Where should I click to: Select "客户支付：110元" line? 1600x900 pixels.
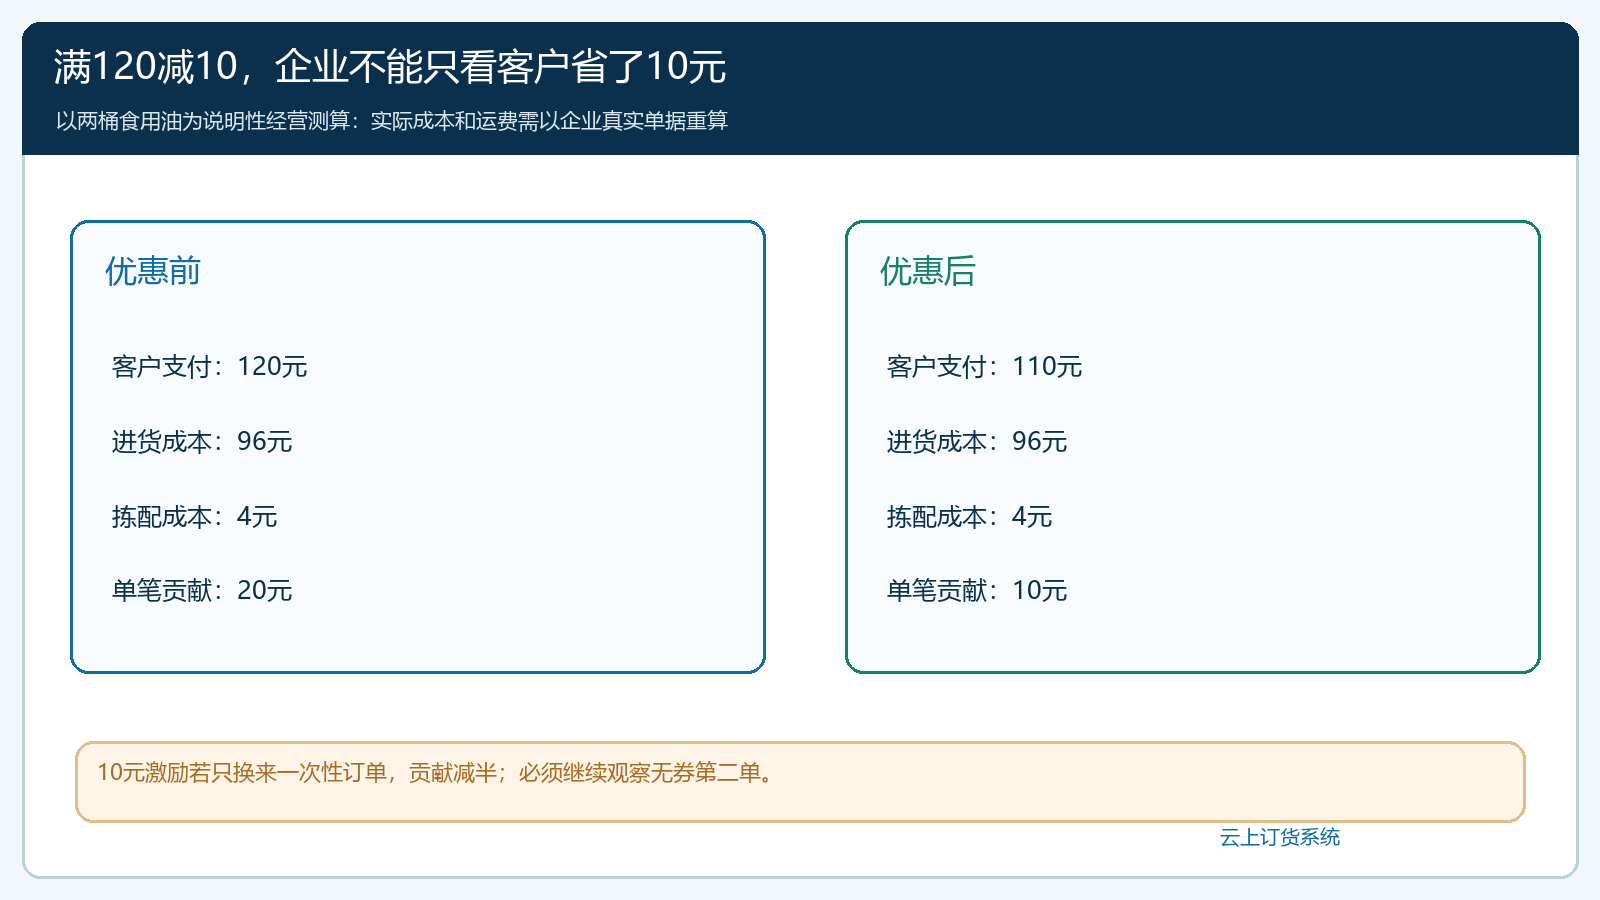click(x=985, y=367)
